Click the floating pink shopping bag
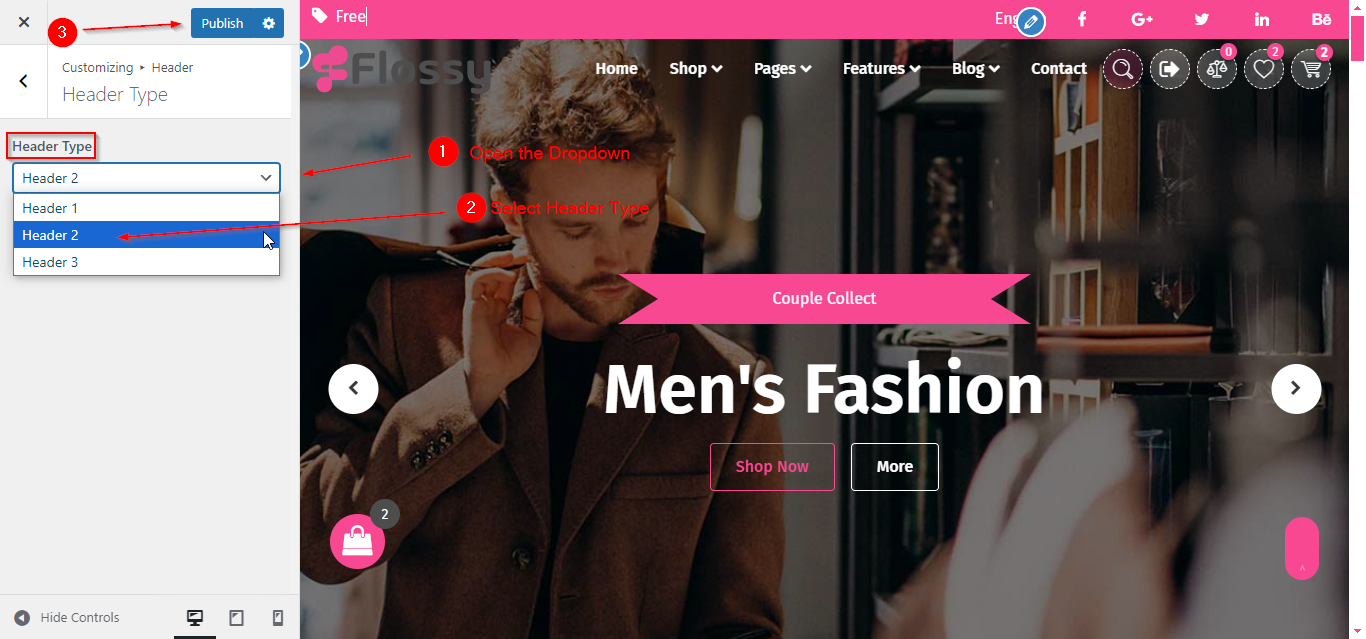1366x639 pixels. coord(357,541)
